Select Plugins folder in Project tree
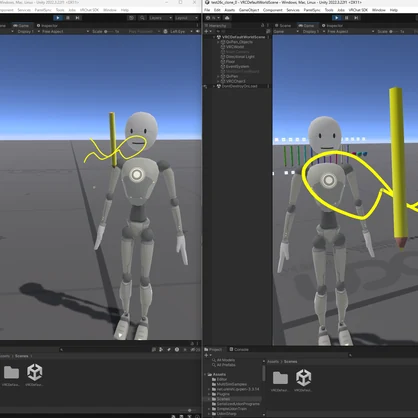Screen dimensions: 418x418 click(221, 394)
